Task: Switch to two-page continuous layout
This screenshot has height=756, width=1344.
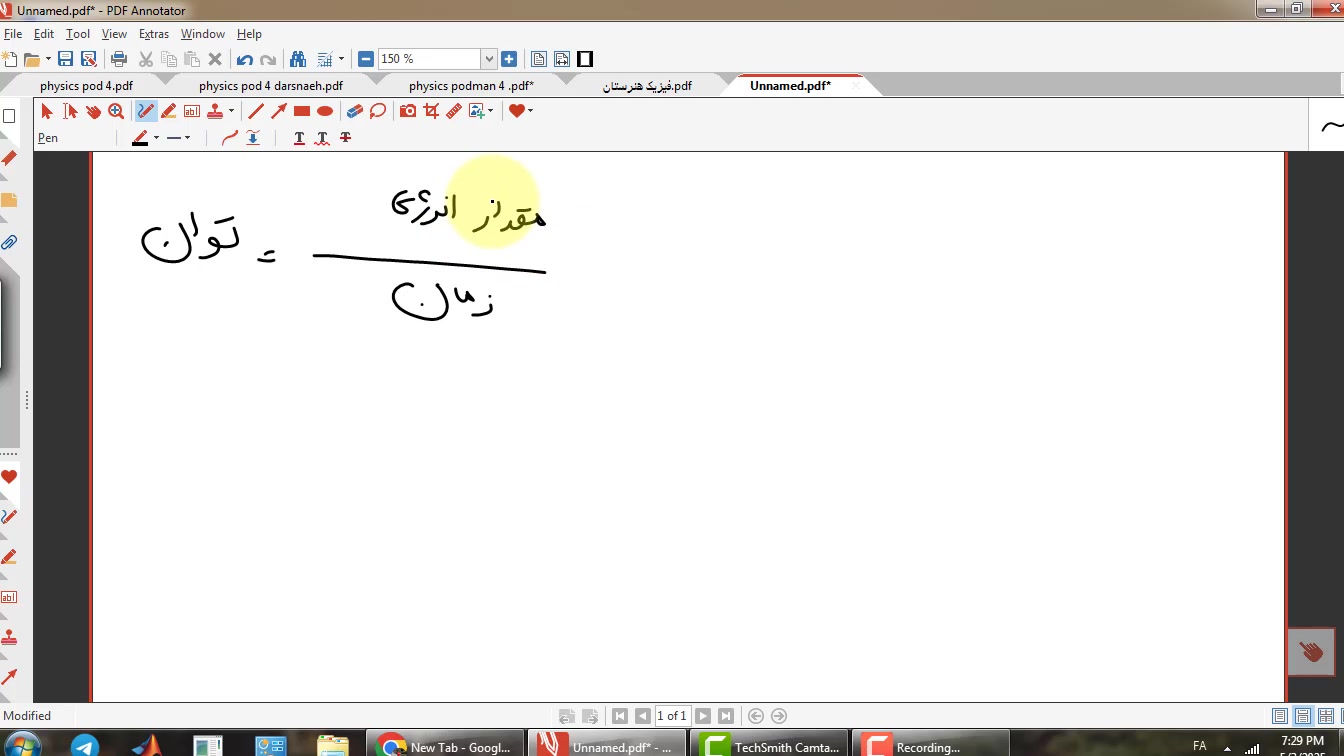Action: tap(1325, 716)
